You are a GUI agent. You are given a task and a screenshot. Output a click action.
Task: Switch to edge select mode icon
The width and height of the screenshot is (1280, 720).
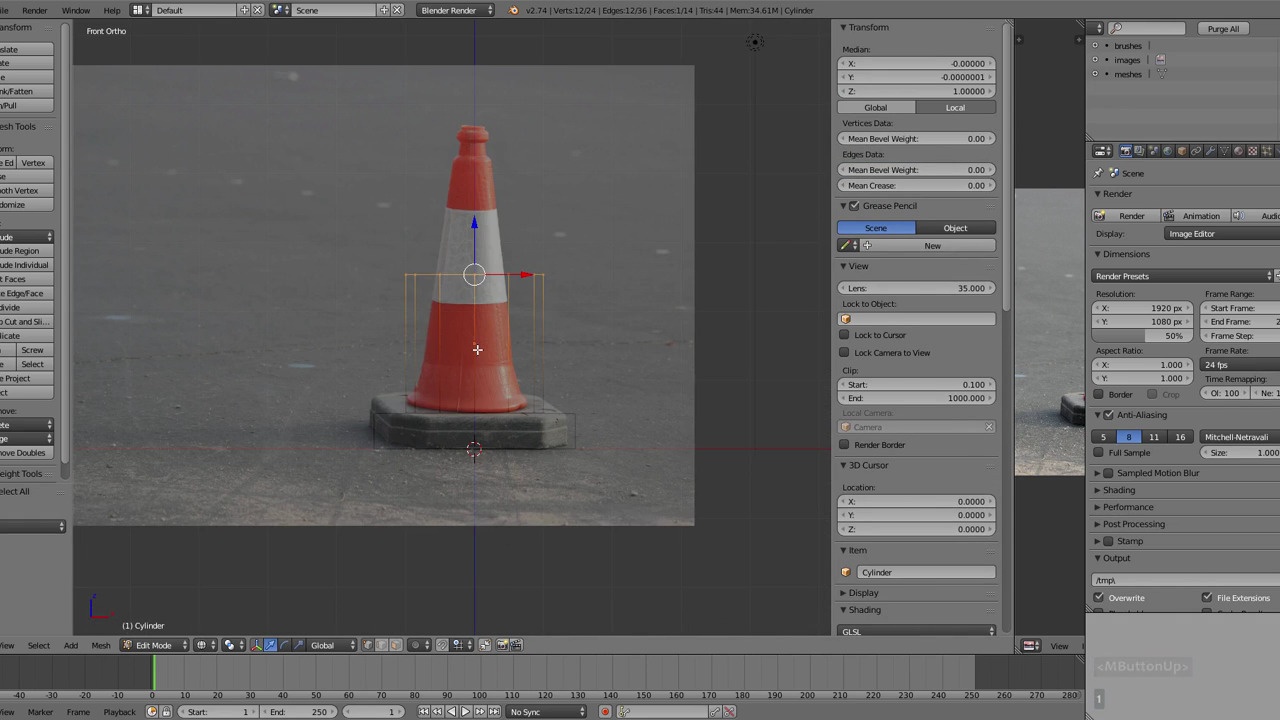[381, 645]
